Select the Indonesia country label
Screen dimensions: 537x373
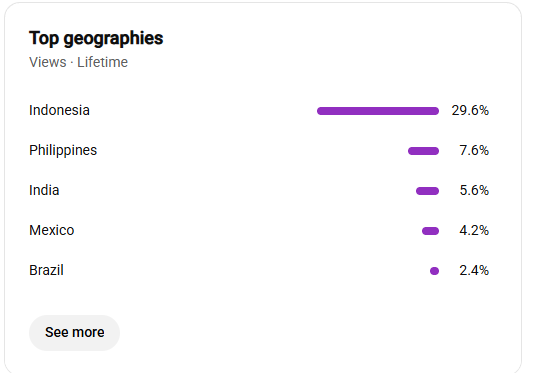pyautogui.click(x=59, y=110)
